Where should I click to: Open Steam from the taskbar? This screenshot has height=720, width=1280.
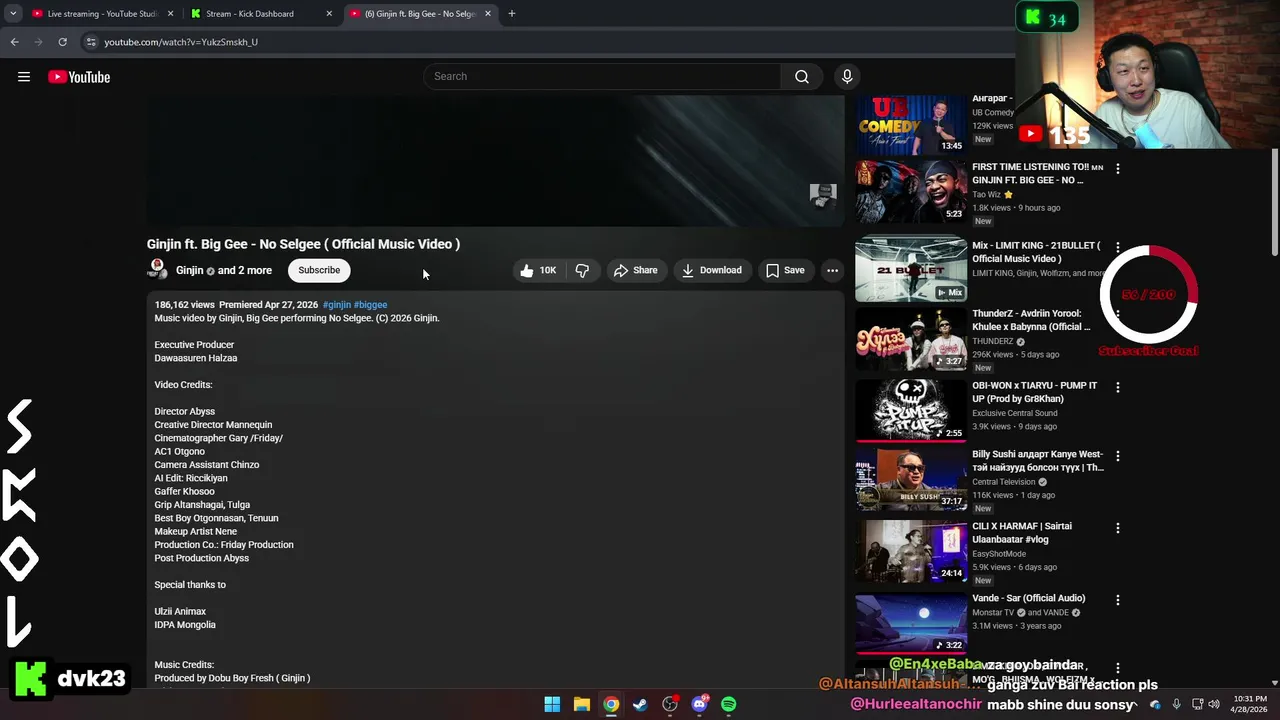640,704
